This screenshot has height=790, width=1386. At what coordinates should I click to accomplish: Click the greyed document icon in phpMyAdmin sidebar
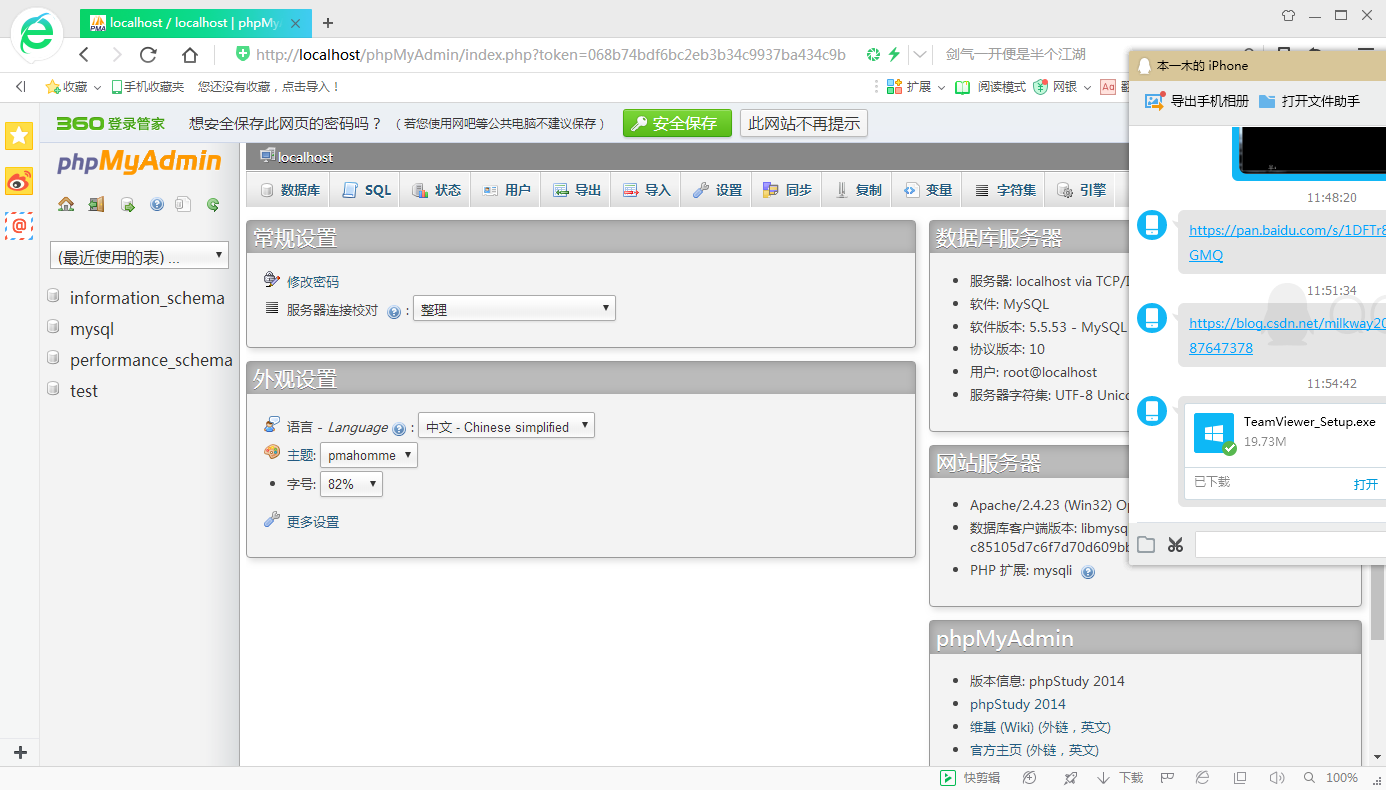[x=183, y=204]
